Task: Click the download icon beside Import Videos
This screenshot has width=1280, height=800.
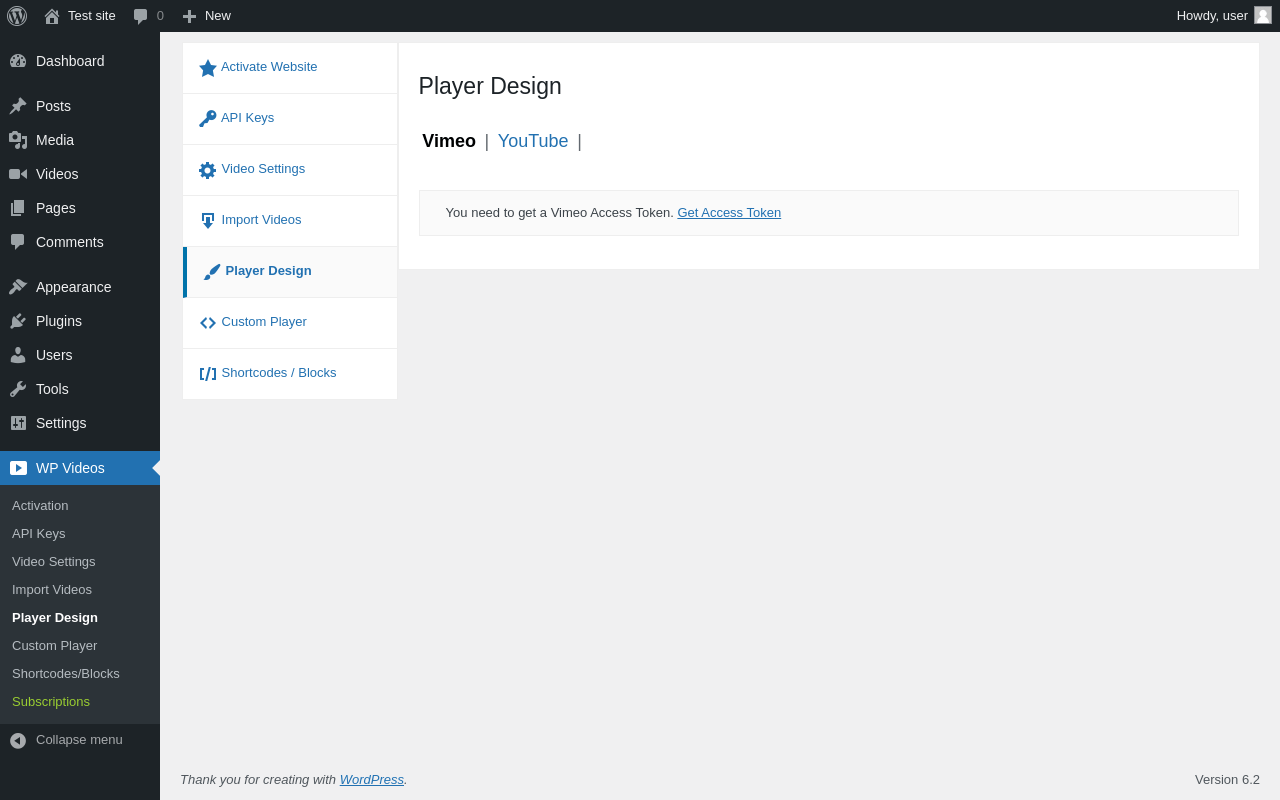Action: 208,221
